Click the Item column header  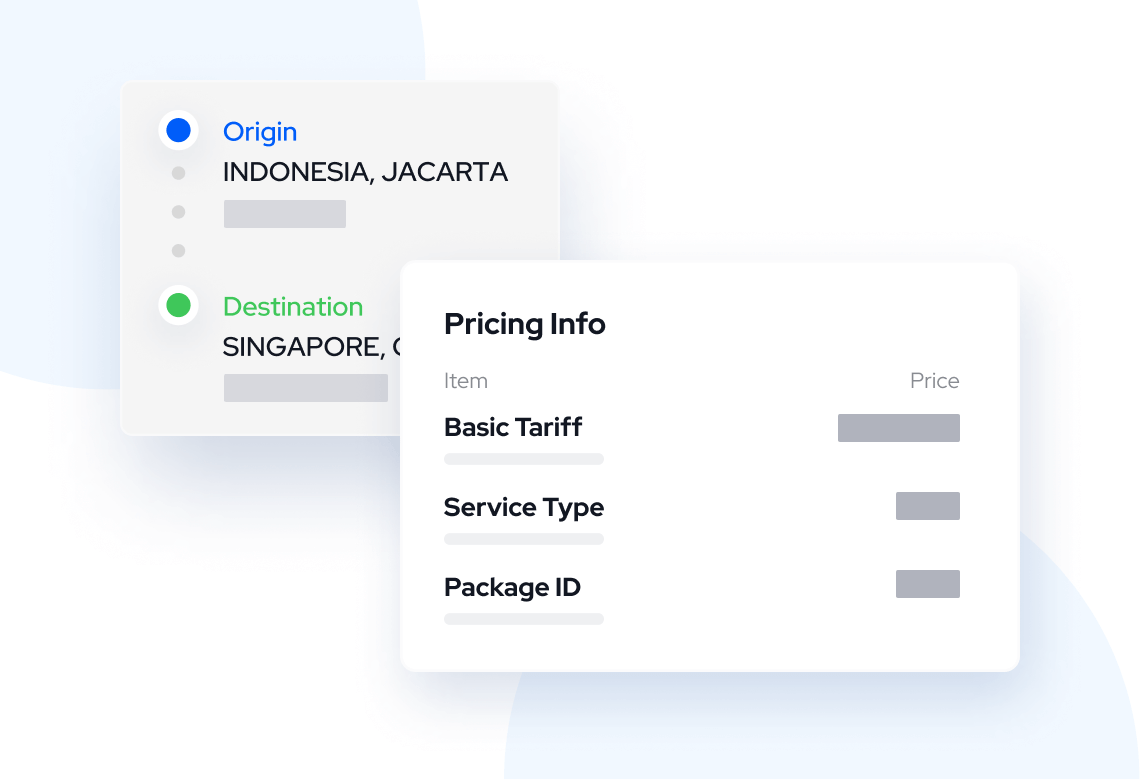coord(465,381)
